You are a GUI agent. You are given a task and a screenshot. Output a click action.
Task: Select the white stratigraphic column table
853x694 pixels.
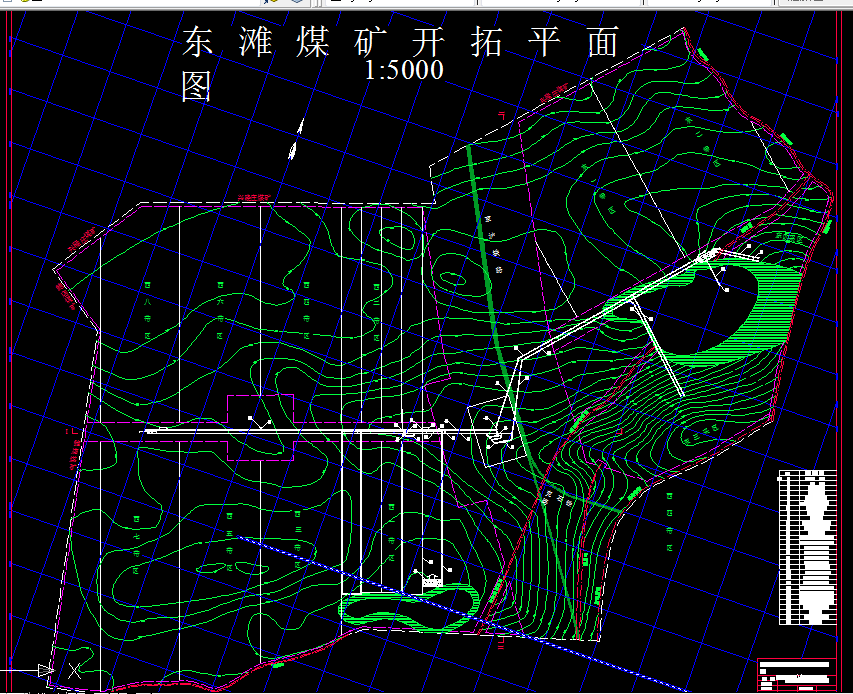[807, 547]
